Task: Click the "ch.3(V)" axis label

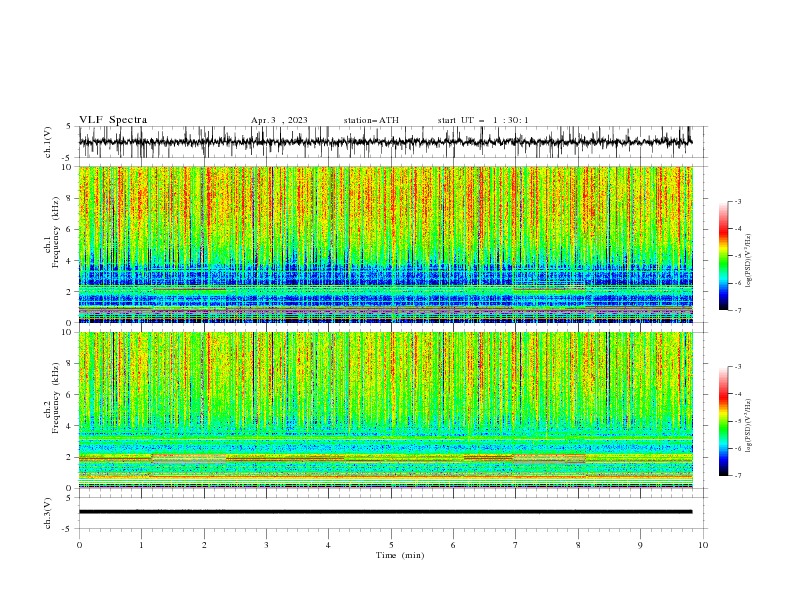Action: pyautogui.click(x=48, y=513)
